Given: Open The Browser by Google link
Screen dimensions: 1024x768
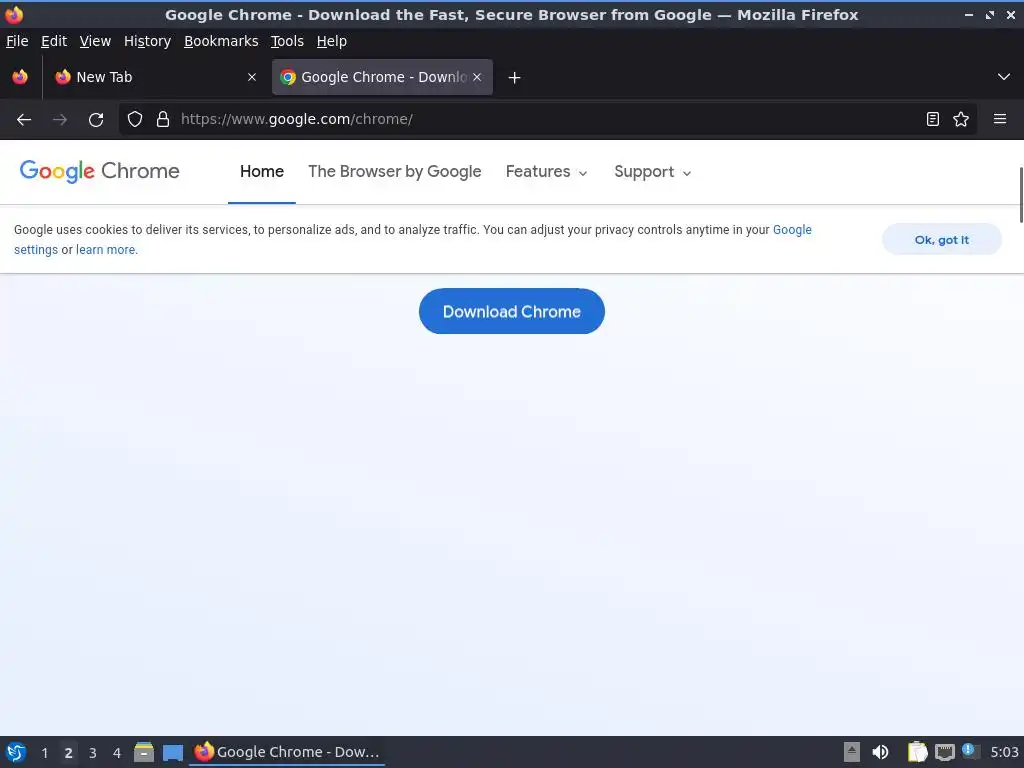Looking at the screenshot, I should pyautogui.click(x=394, y=172).
